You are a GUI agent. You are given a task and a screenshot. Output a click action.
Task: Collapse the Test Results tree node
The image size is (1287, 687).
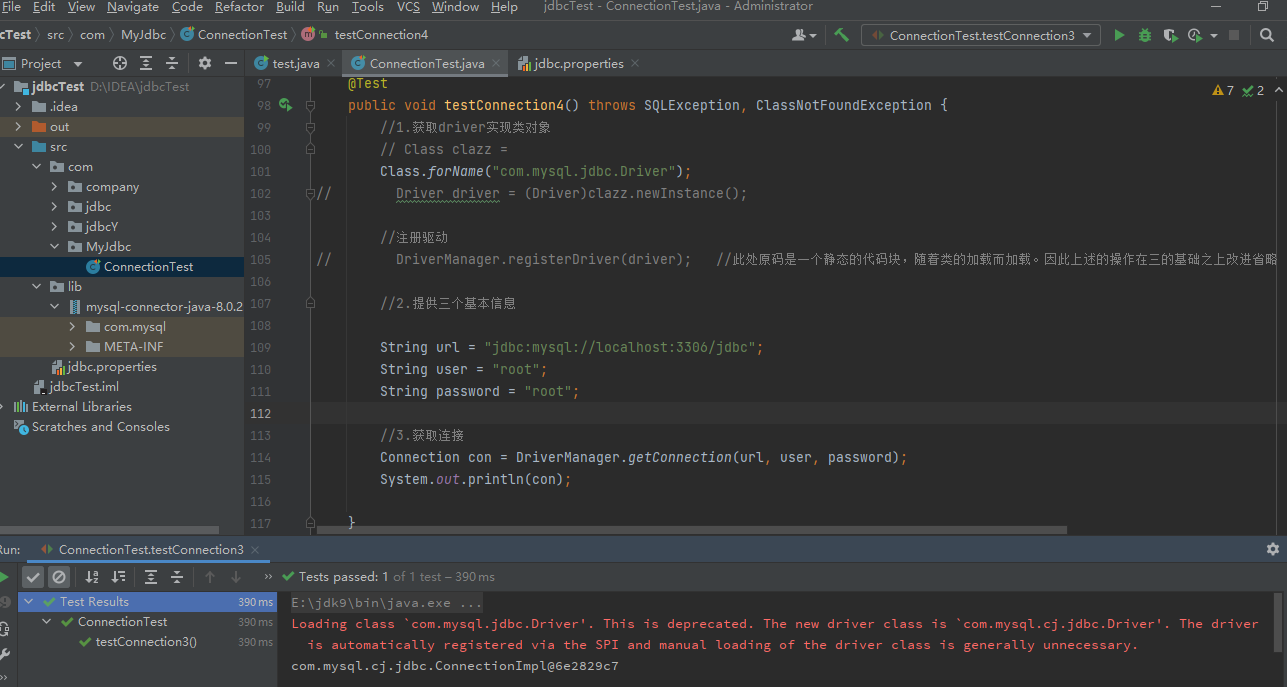(28, 602)
